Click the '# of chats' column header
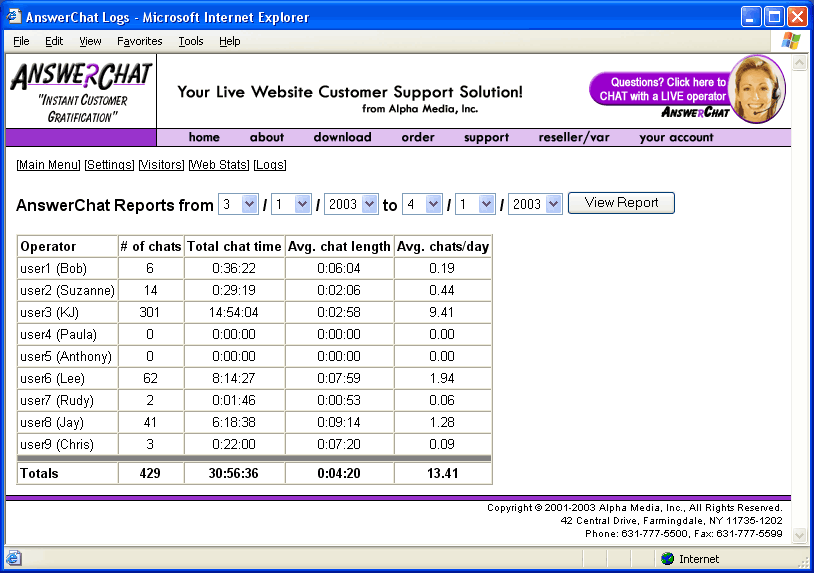The image size is (814, 573). pos(151,247)
